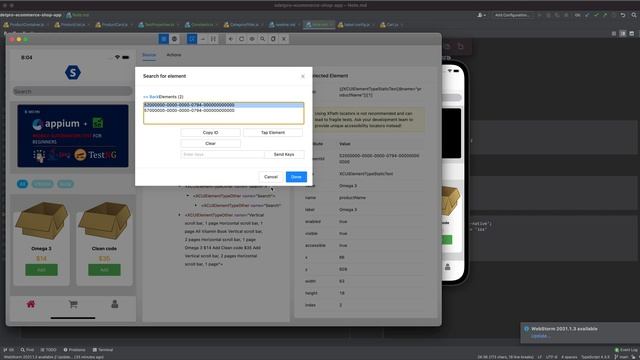Select the second category chip
The image size is (640, 360).
click(x=42, y=184)
